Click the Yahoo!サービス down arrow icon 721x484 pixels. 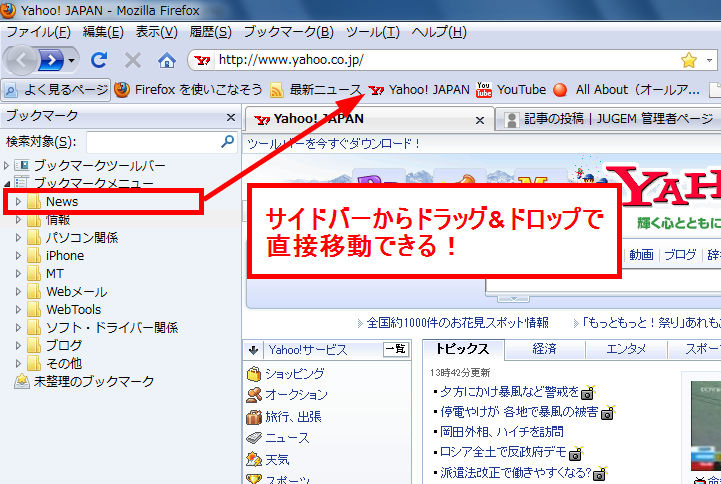point(253,350)
